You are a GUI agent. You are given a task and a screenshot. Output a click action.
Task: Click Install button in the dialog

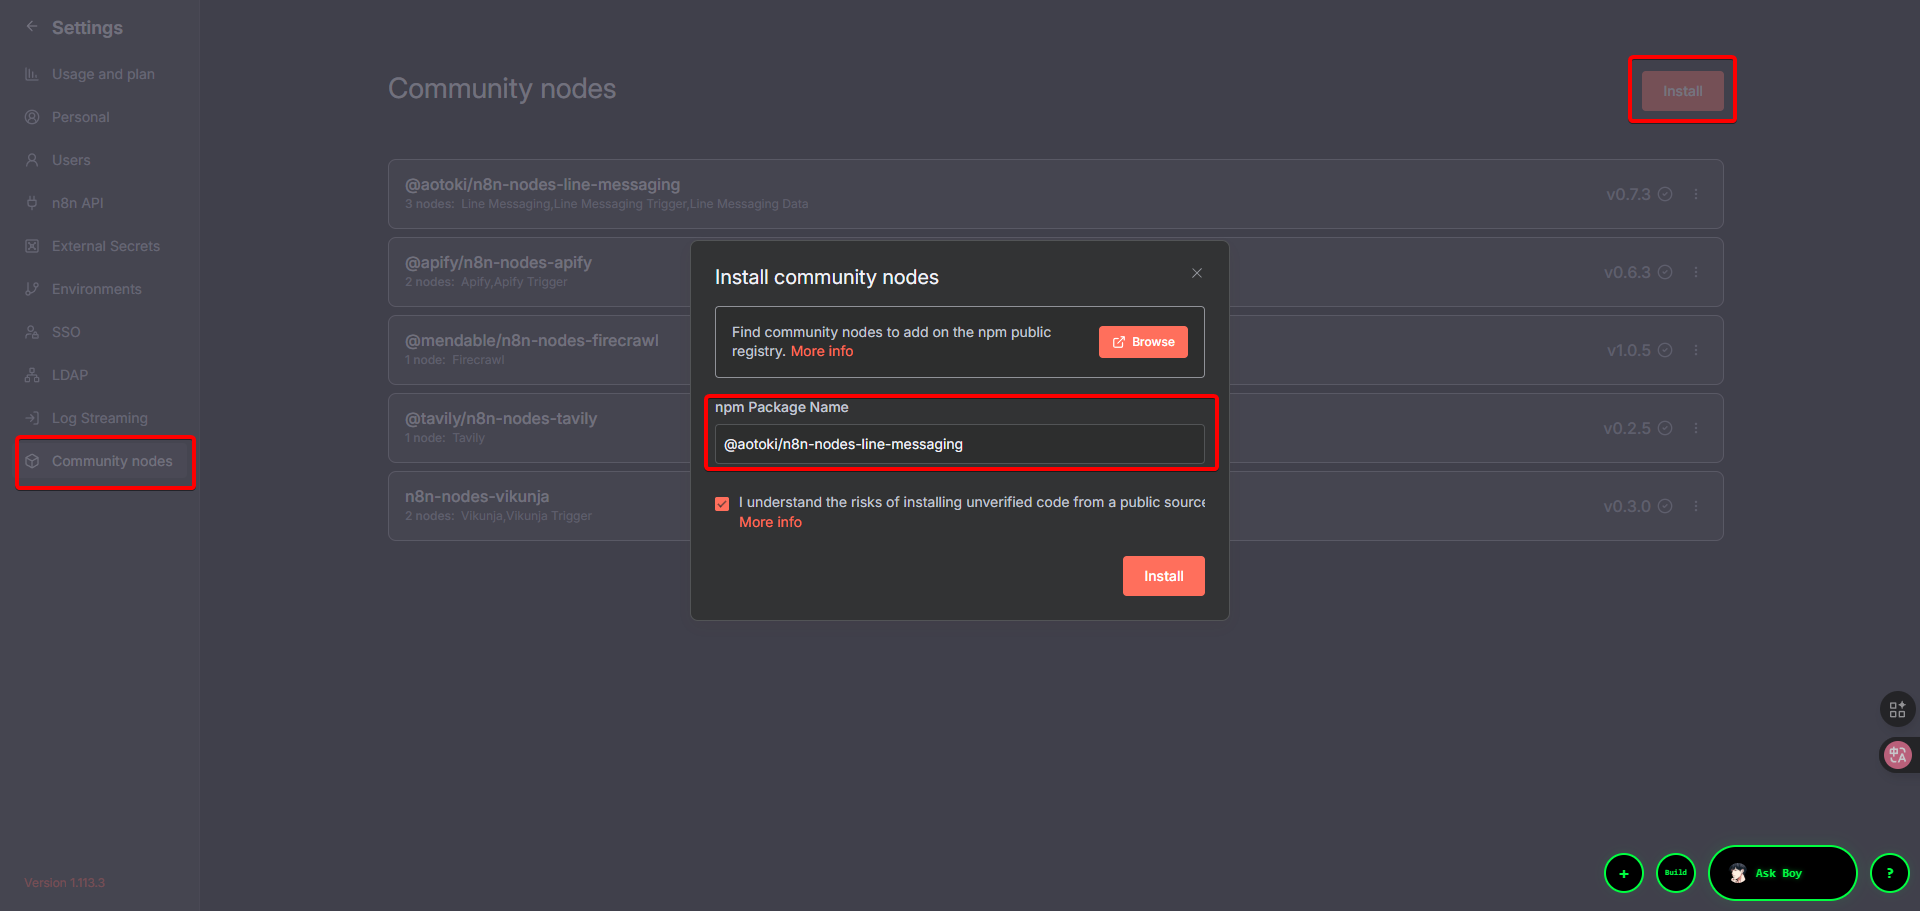point(1163,576)
